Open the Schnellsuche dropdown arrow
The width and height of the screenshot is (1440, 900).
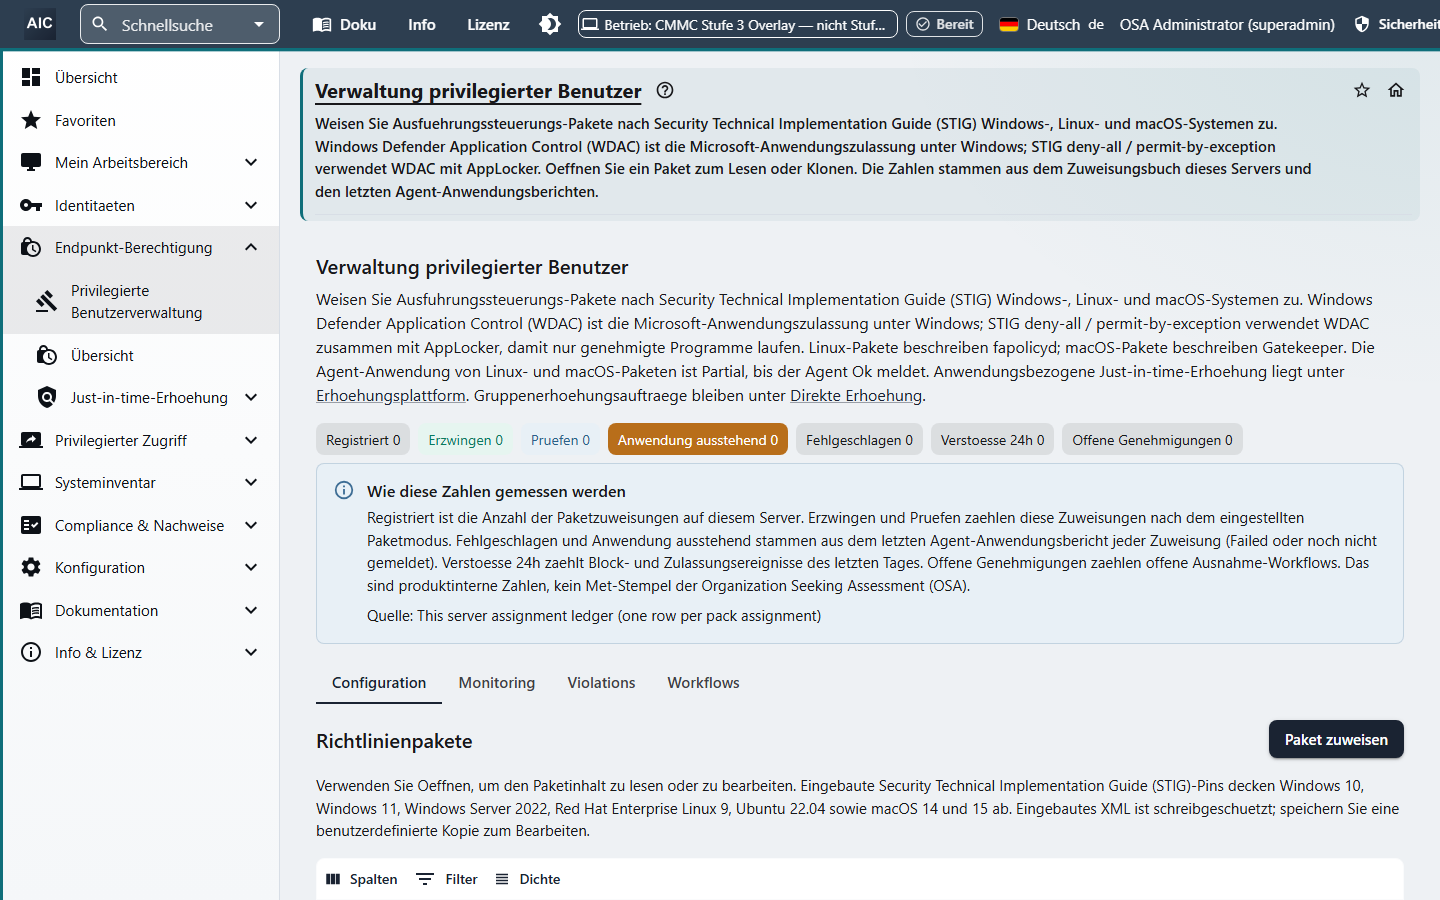pos(259,24)
